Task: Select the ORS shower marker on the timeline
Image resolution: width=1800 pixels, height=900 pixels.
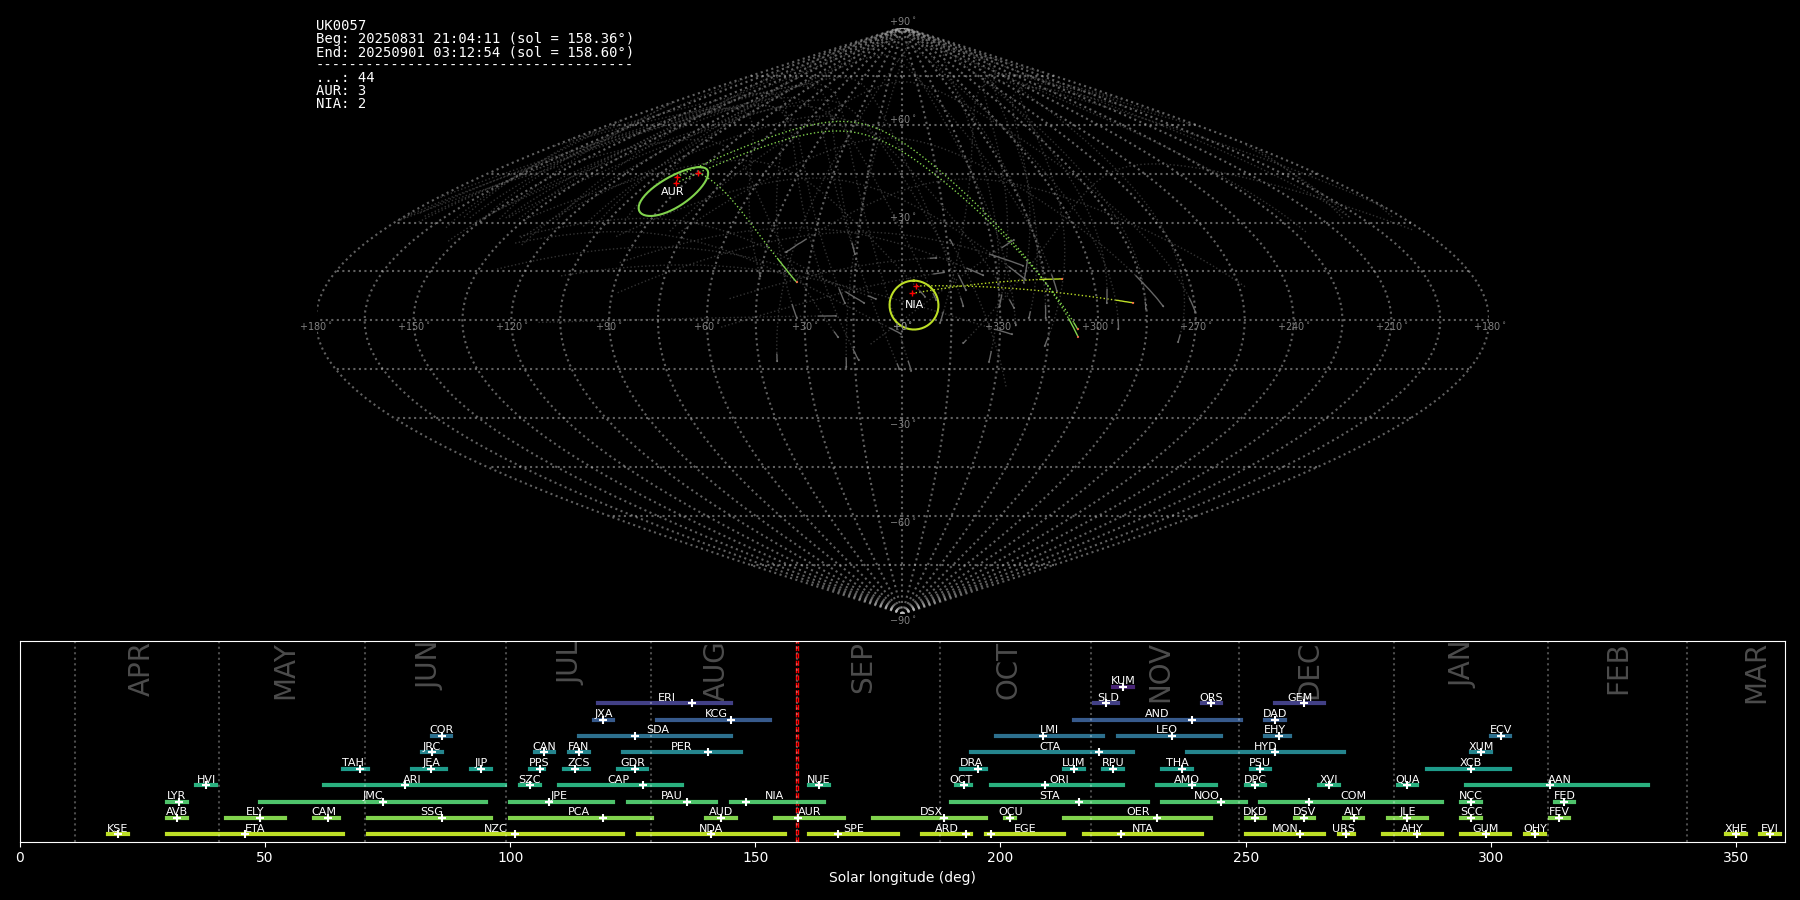Action: (1211, 703)
